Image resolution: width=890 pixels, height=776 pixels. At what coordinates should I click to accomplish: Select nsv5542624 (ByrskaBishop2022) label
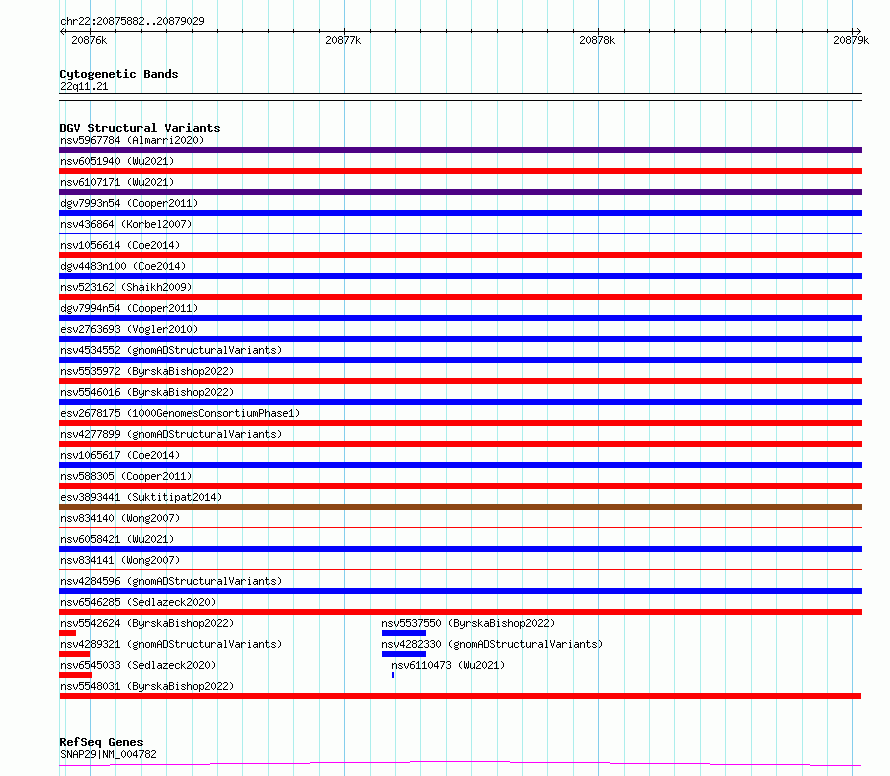point(147,623)
